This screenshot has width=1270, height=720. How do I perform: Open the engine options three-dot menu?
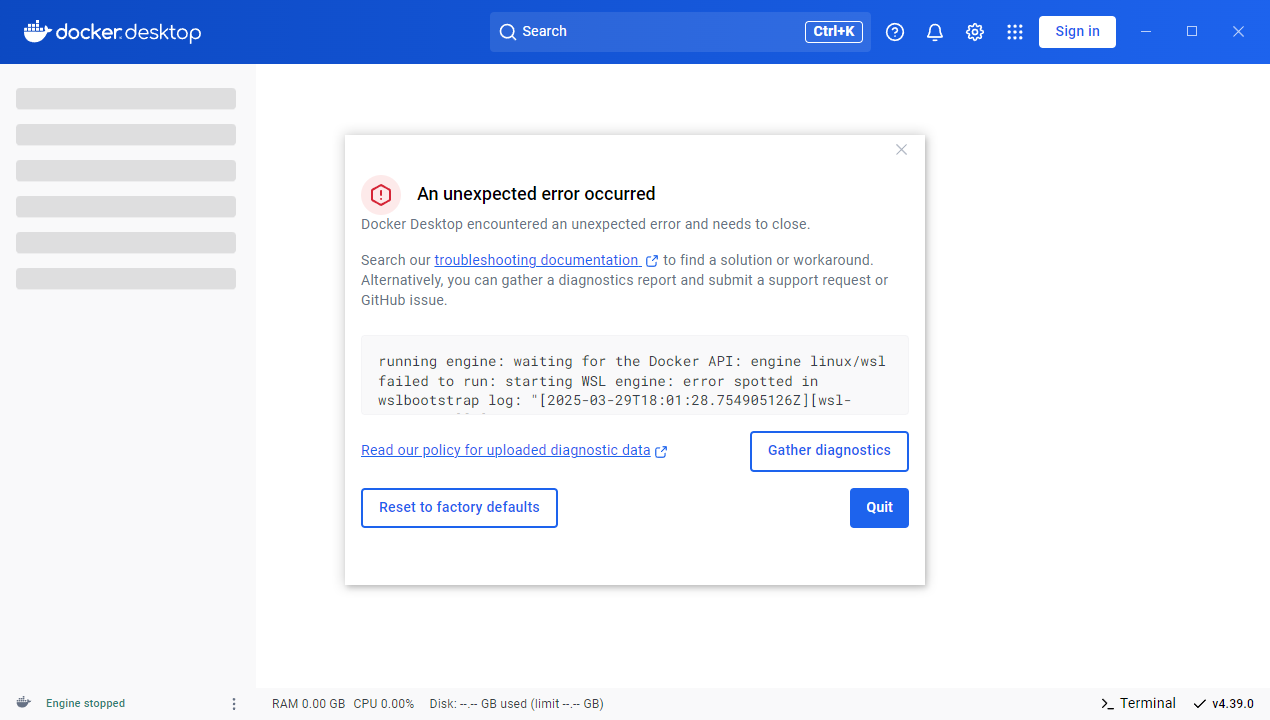tap(234, 704)
